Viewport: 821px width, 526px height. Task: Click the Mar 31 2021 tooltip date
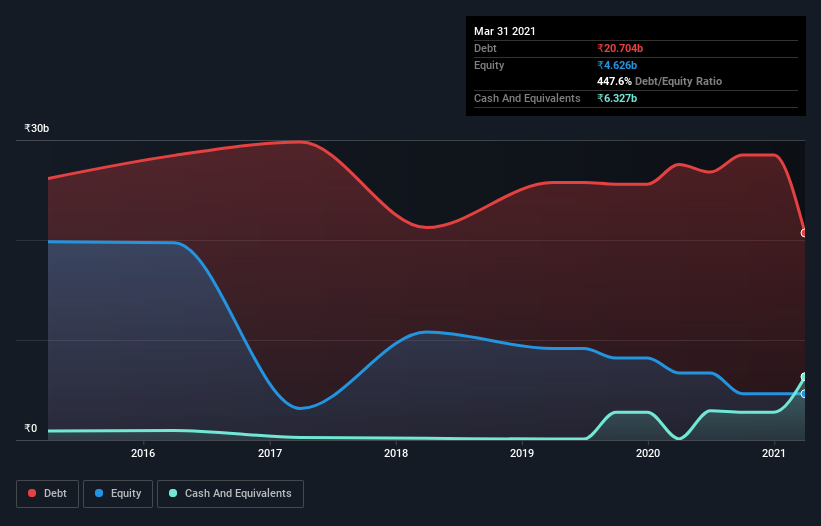505,31
